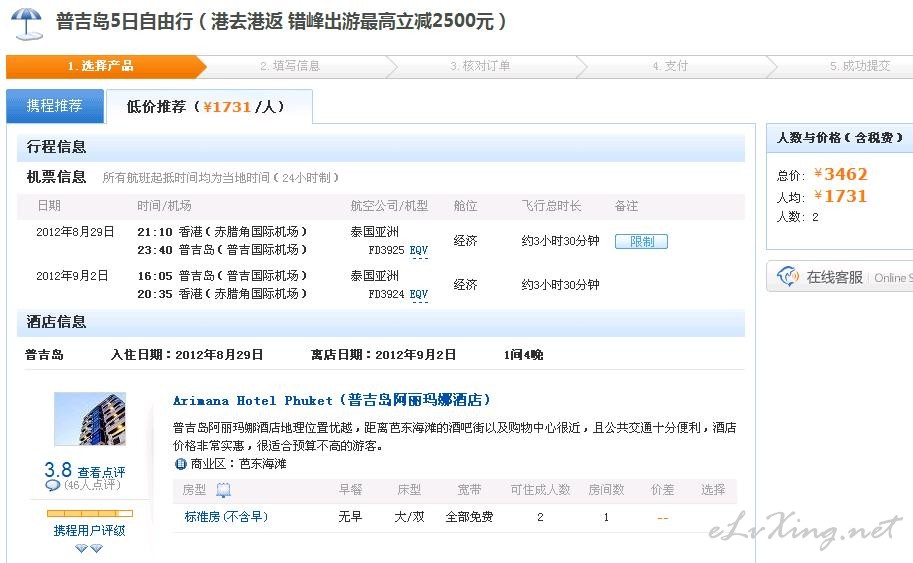
Task: Click per-person price ¥1731 in sidebar
Action: pyautogui.click(x=841, y=196)
